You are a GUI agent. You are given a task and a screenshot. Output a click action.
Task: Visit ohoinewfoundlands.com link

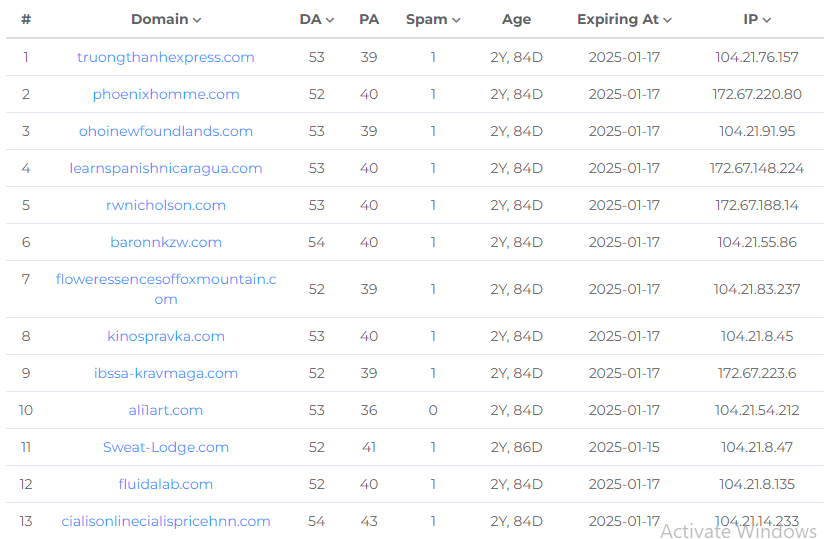pos(166,131)
